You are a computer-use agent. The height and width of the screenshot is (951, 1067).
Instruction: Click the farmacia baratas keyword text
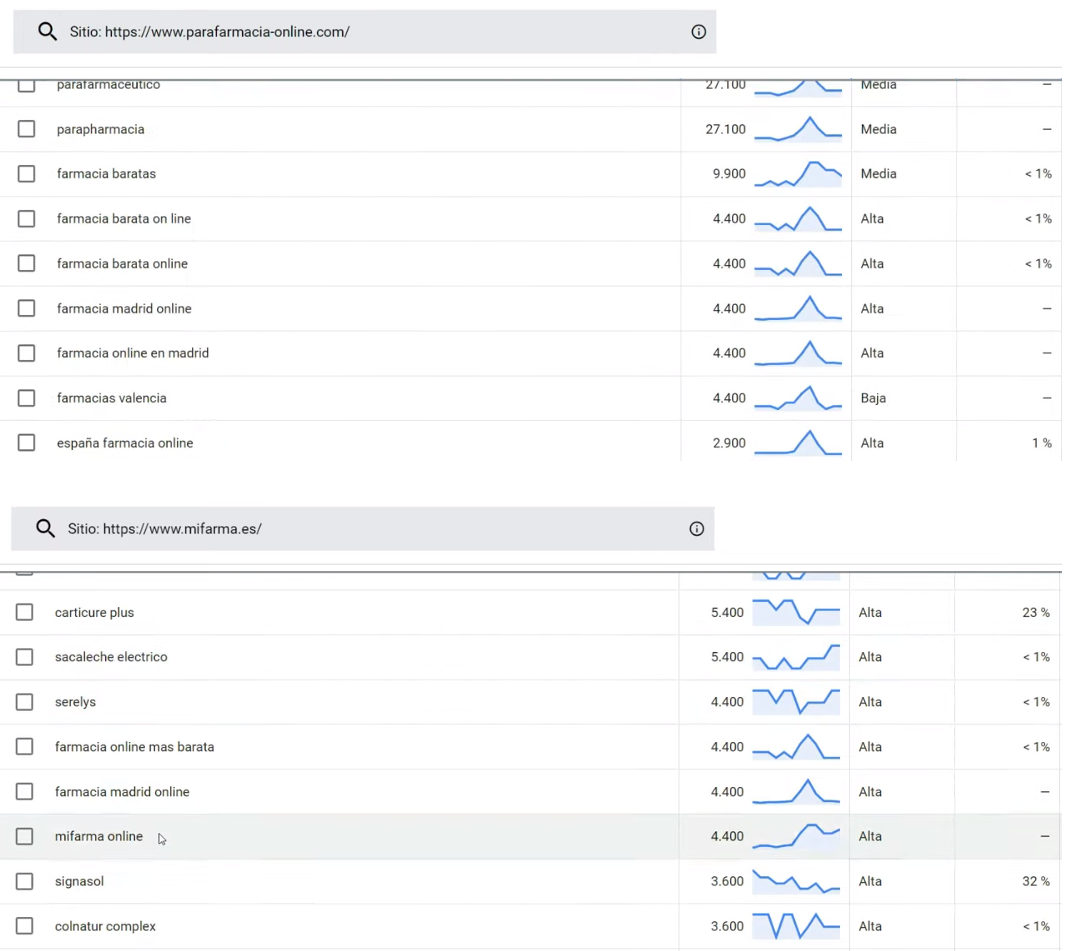[x=106, y=173]
